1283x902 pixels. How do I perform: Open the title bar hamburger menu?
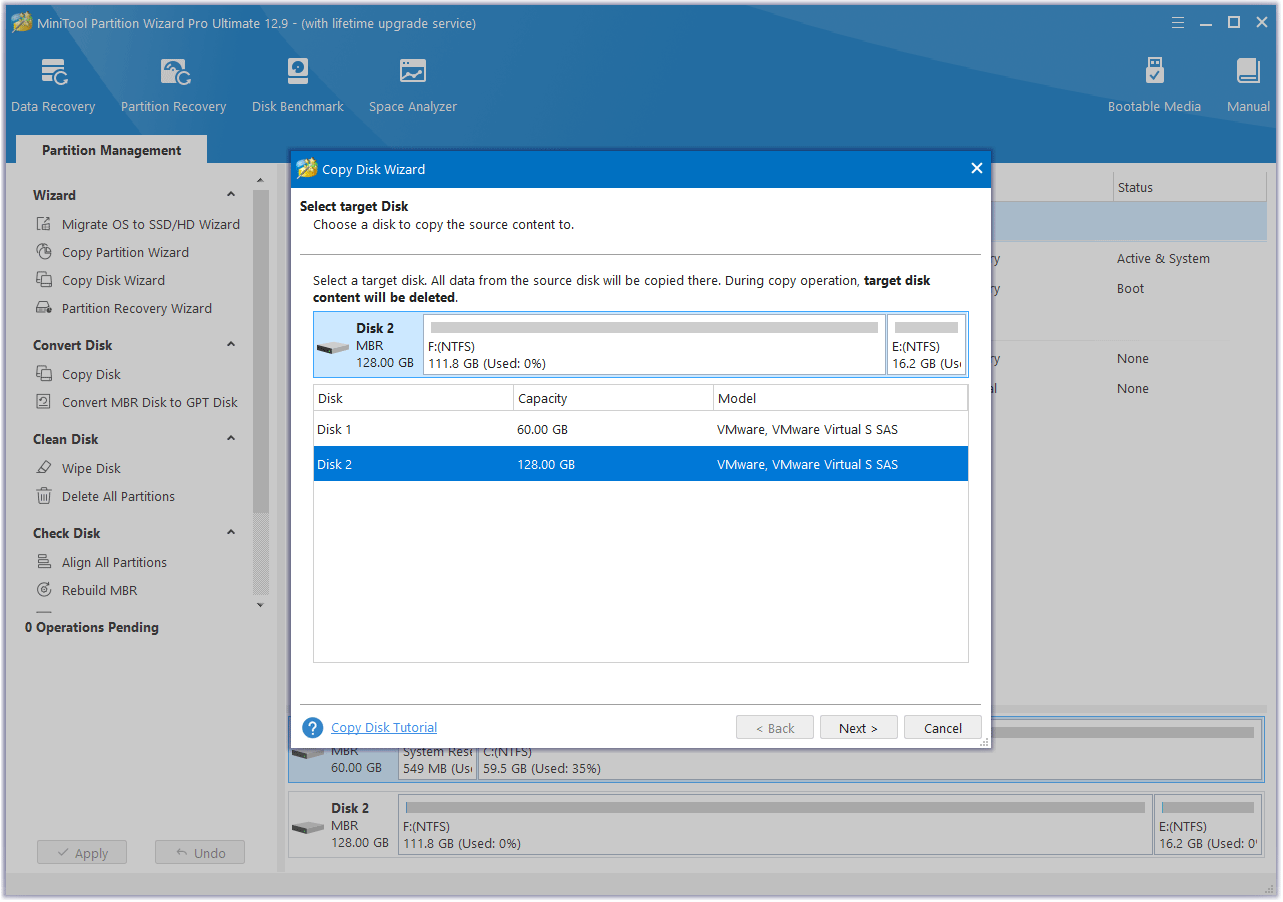click(x=1180, y=22)
